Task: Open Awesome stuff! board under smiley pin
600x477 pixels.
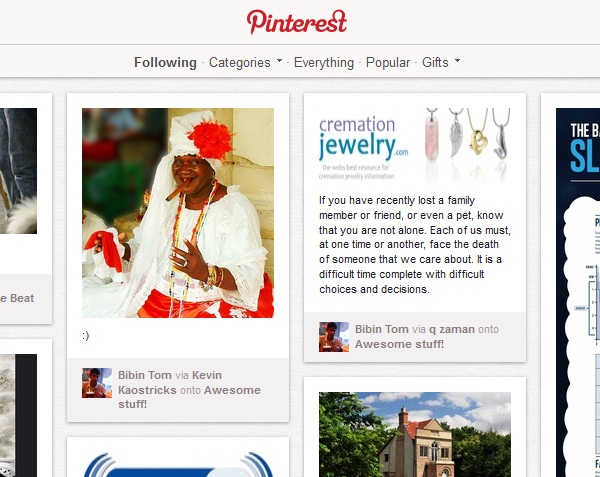Action: point(189,397)
